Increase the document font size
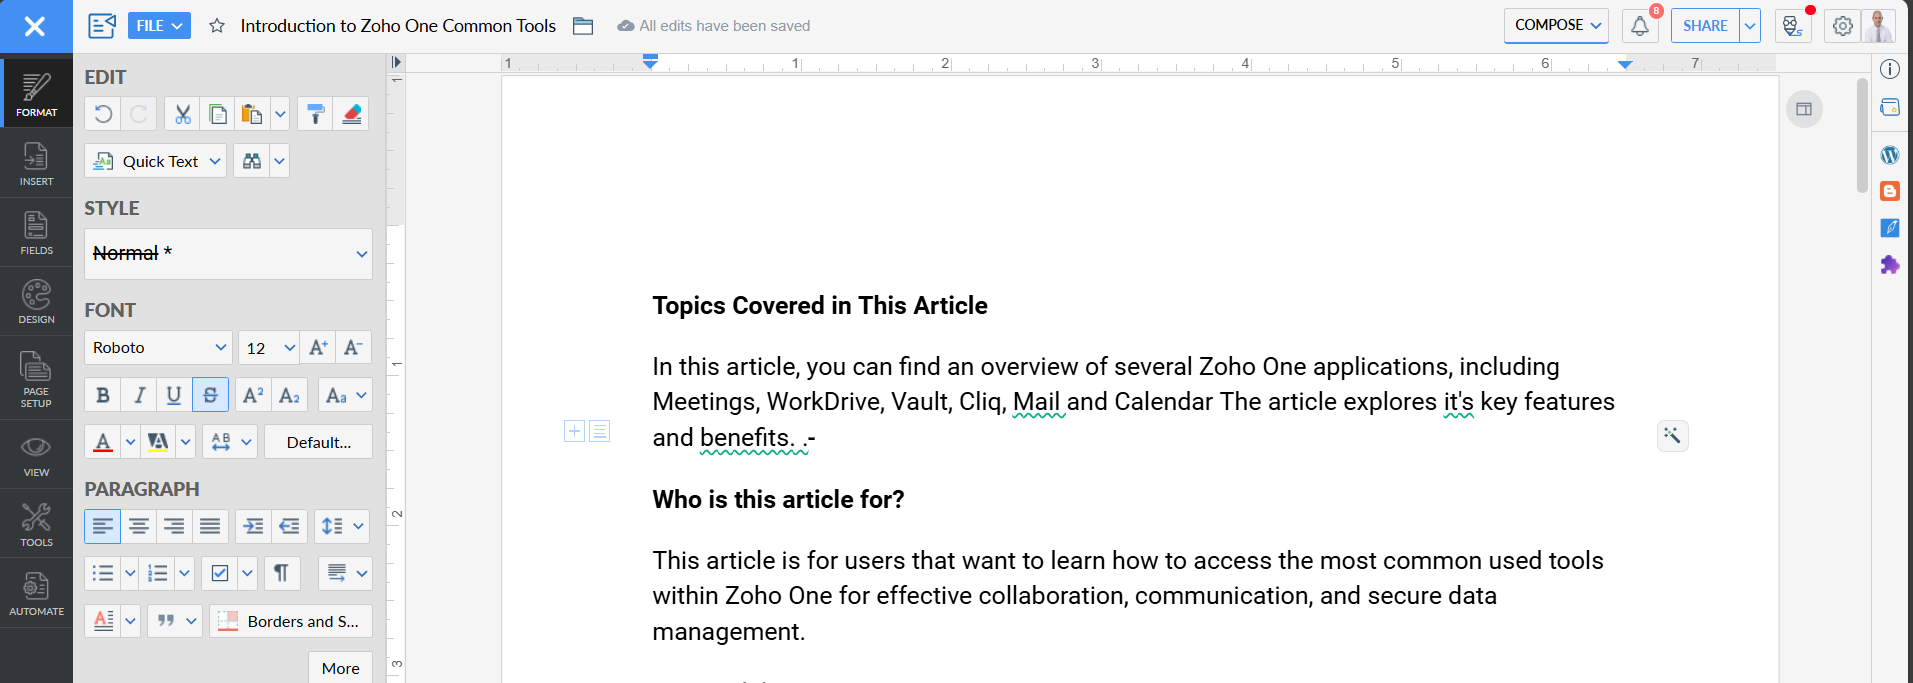 [x=318, y=347]
